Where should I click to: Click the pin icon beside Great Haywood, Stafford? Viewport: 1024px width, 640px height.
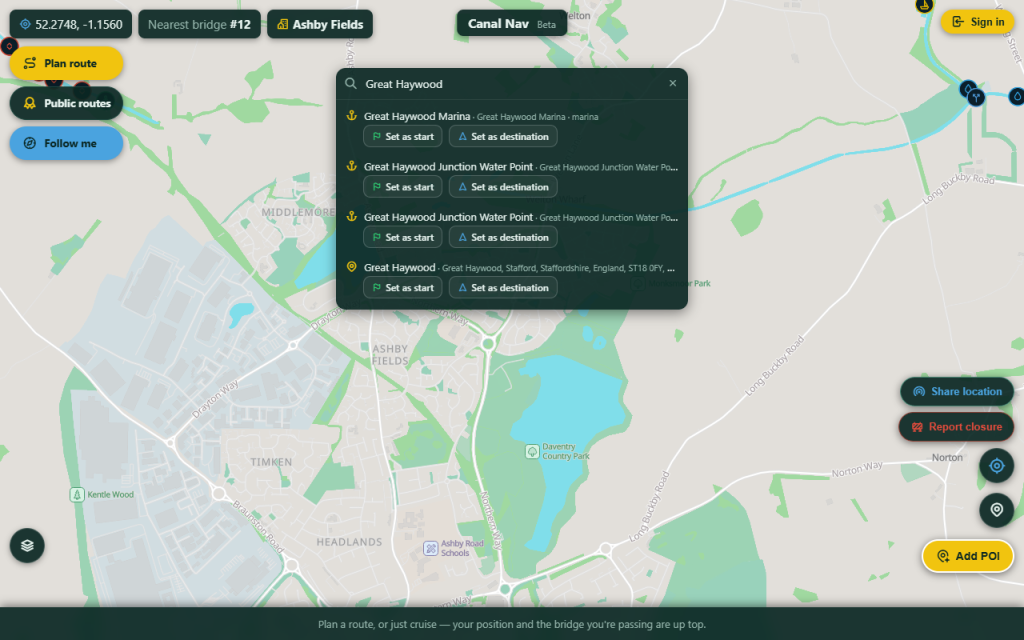[x=351, y=266]
